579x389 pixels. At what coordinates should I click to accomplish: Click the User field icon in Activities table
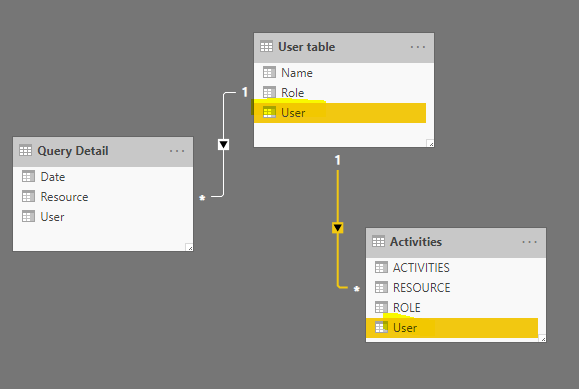381,327
